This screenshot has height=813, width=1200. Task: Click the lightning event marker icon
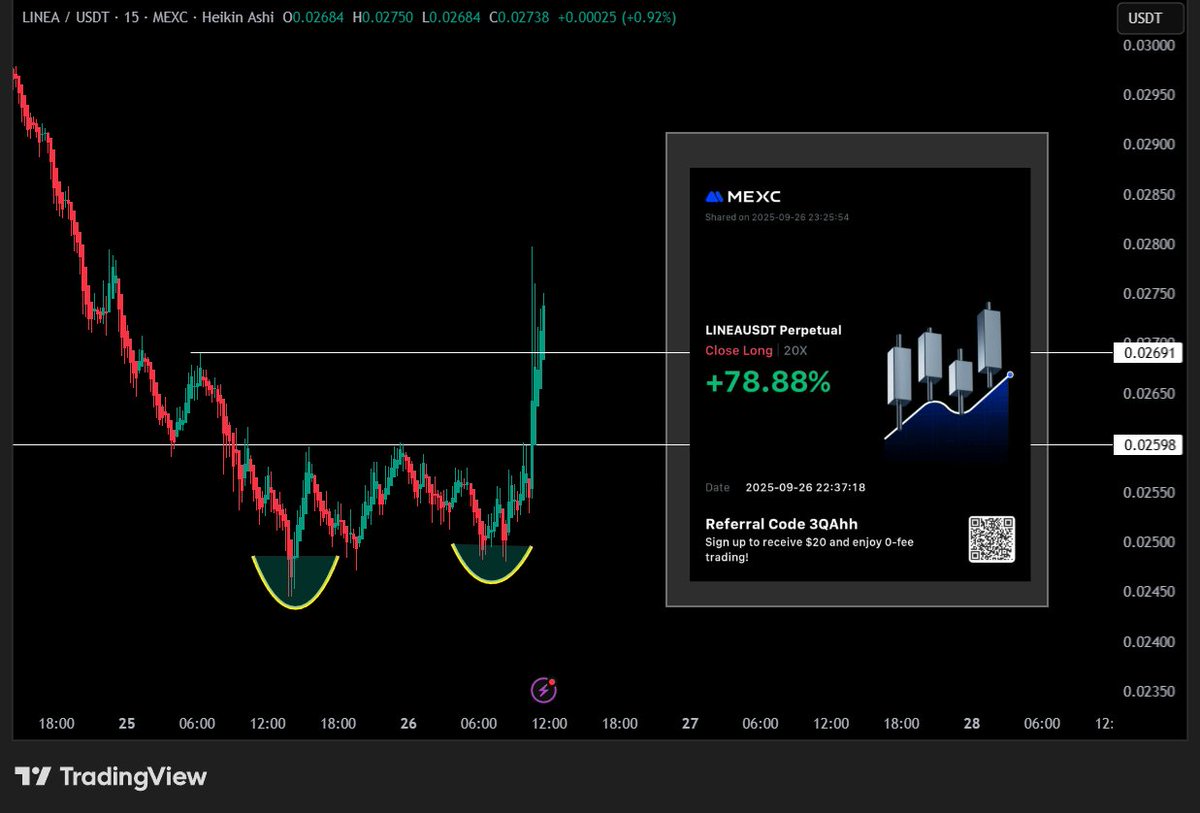543,689
